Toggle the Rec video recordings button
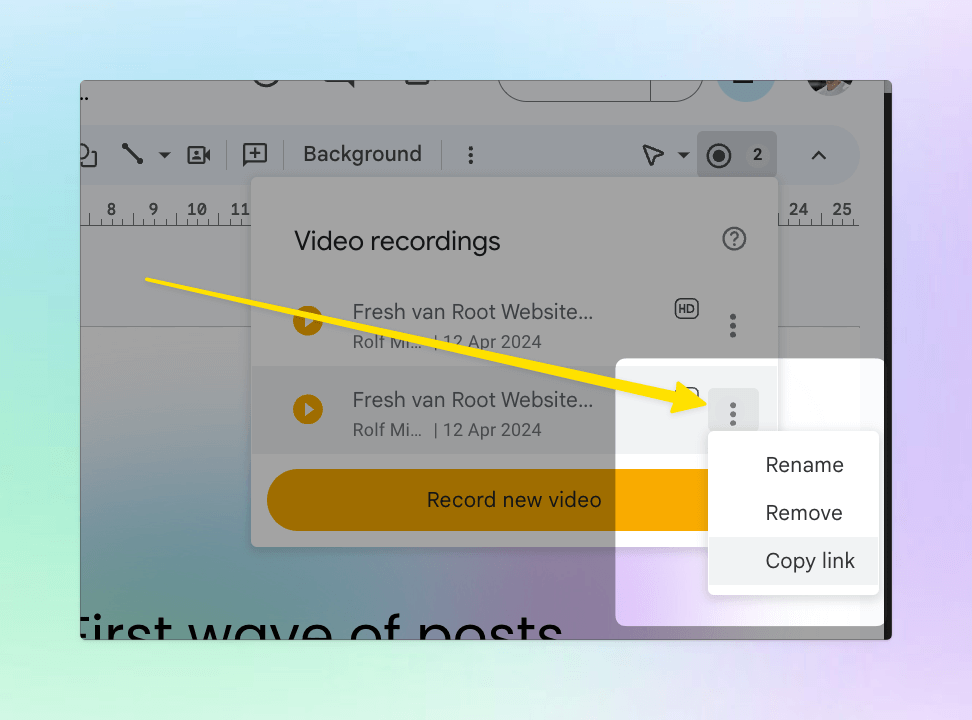972x720 pixels. click(x=736, y=155)
